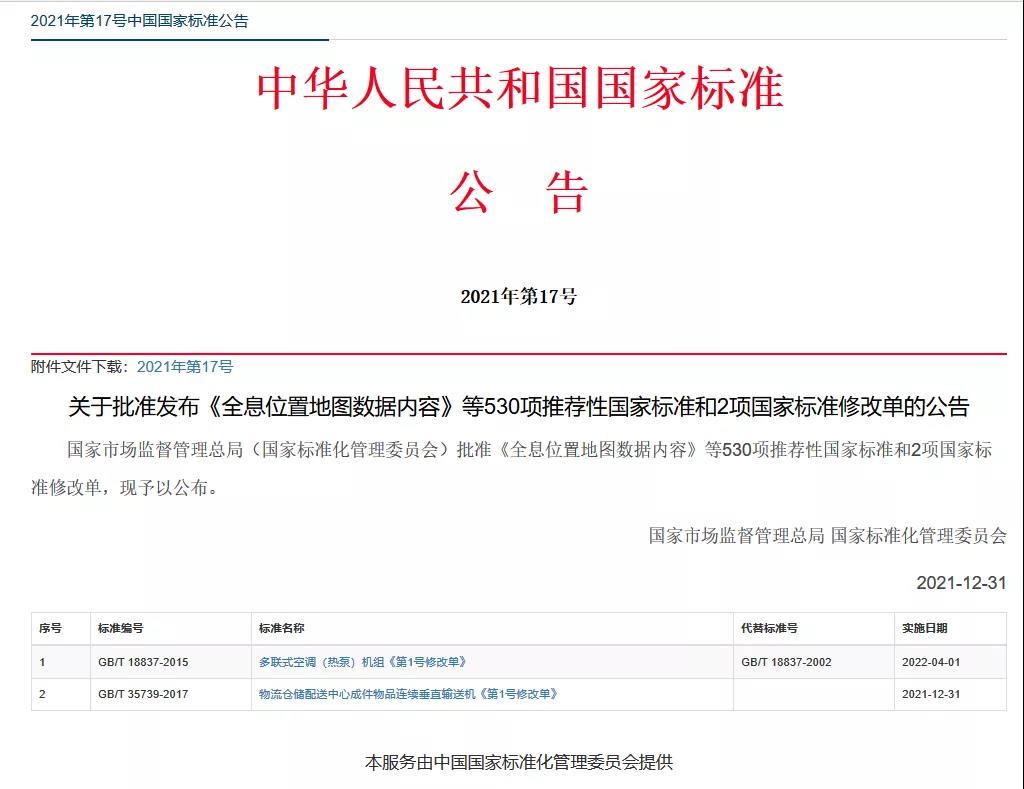The image size is (1024, 789).
Task: Click the implementation date in table row 2
Action: [x=930, y=694]
